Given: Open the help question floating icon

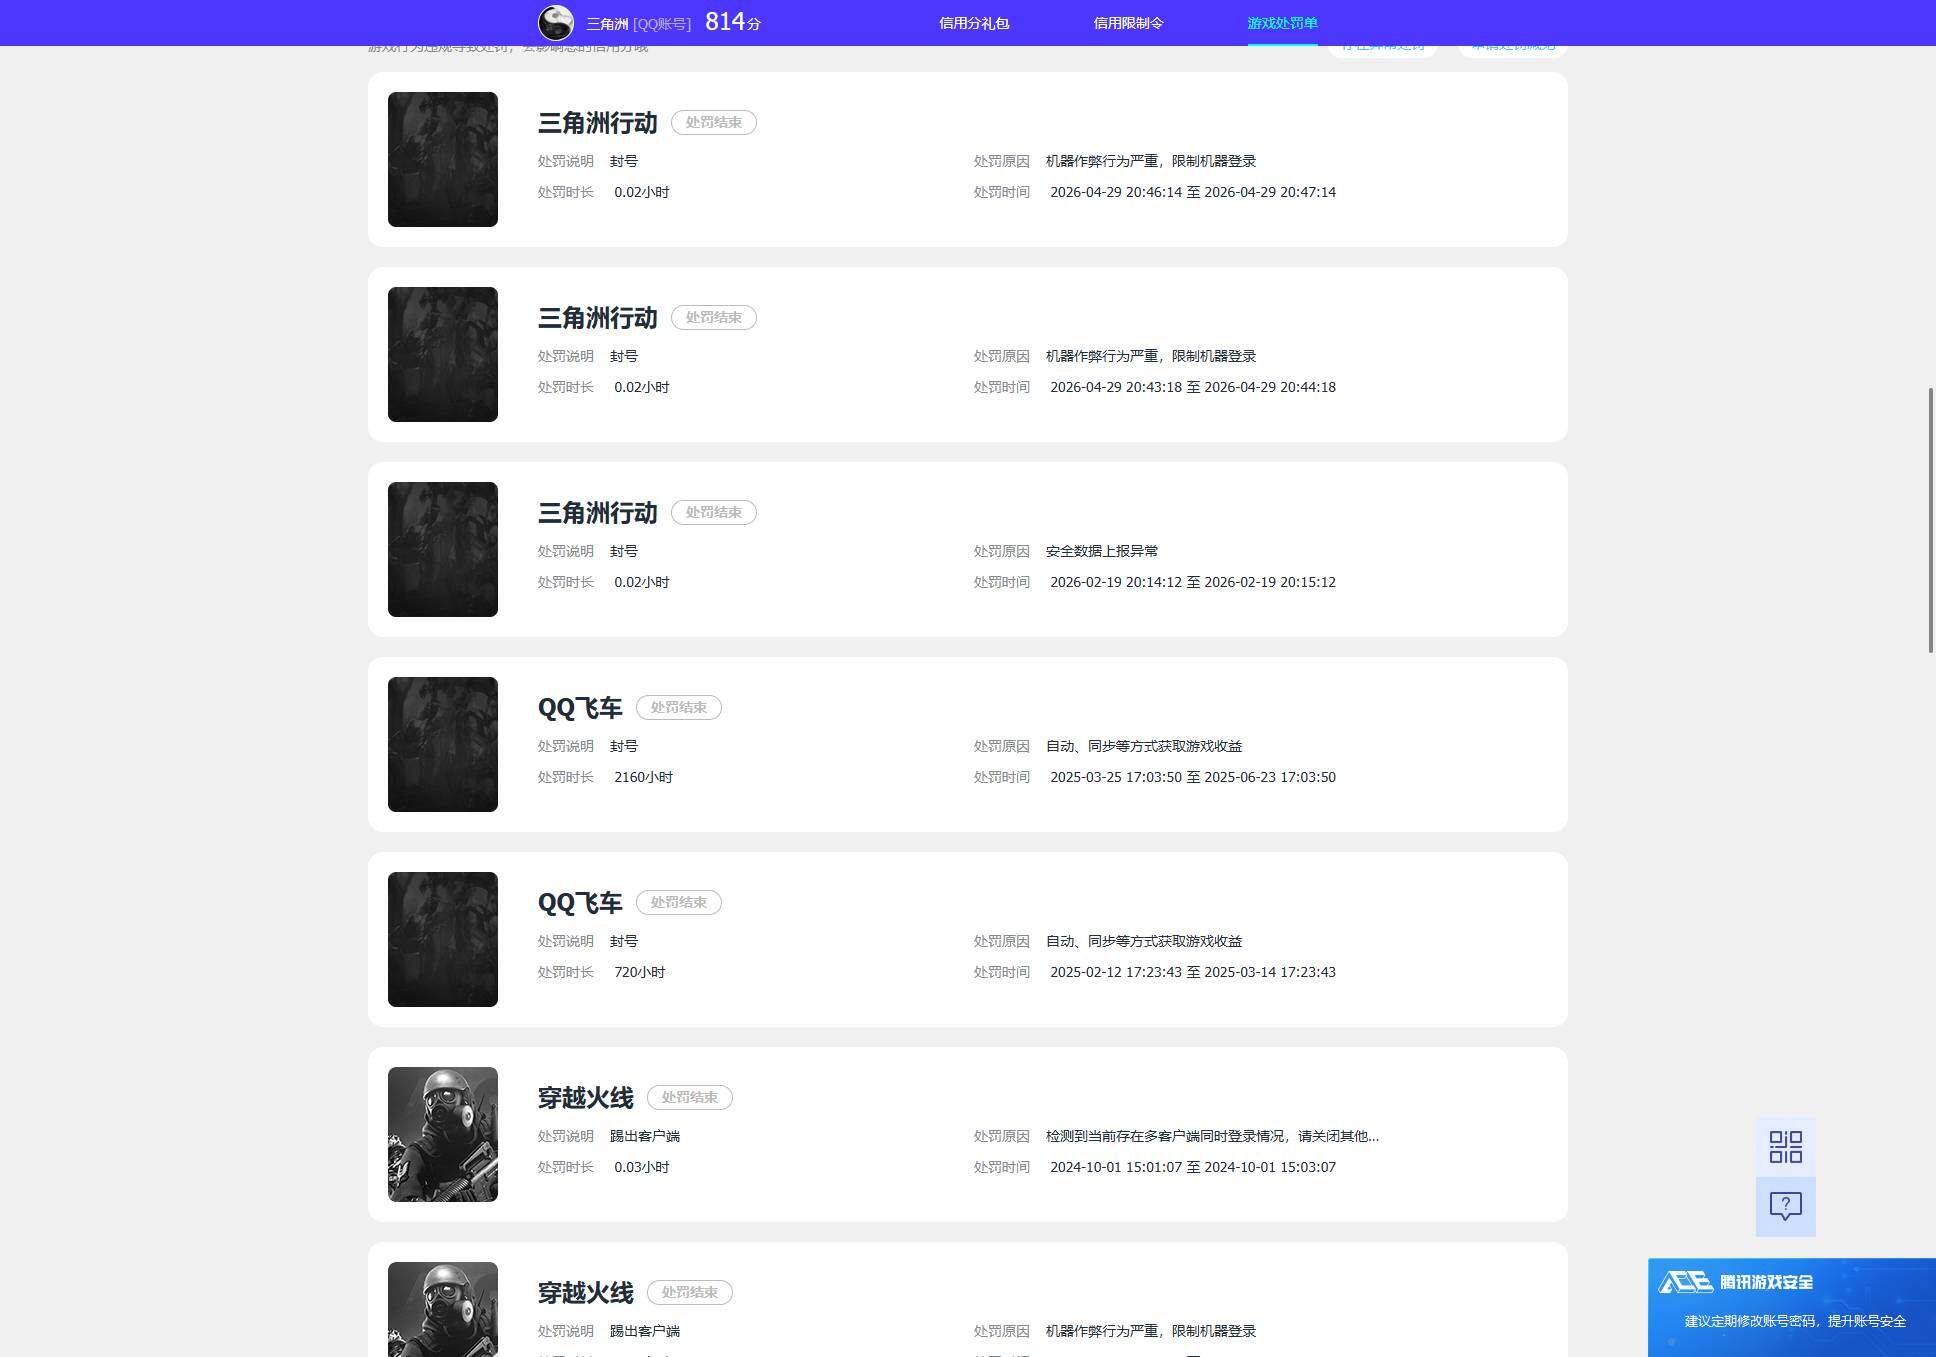Looking at the screenshot, I should pos(1785,1206).
